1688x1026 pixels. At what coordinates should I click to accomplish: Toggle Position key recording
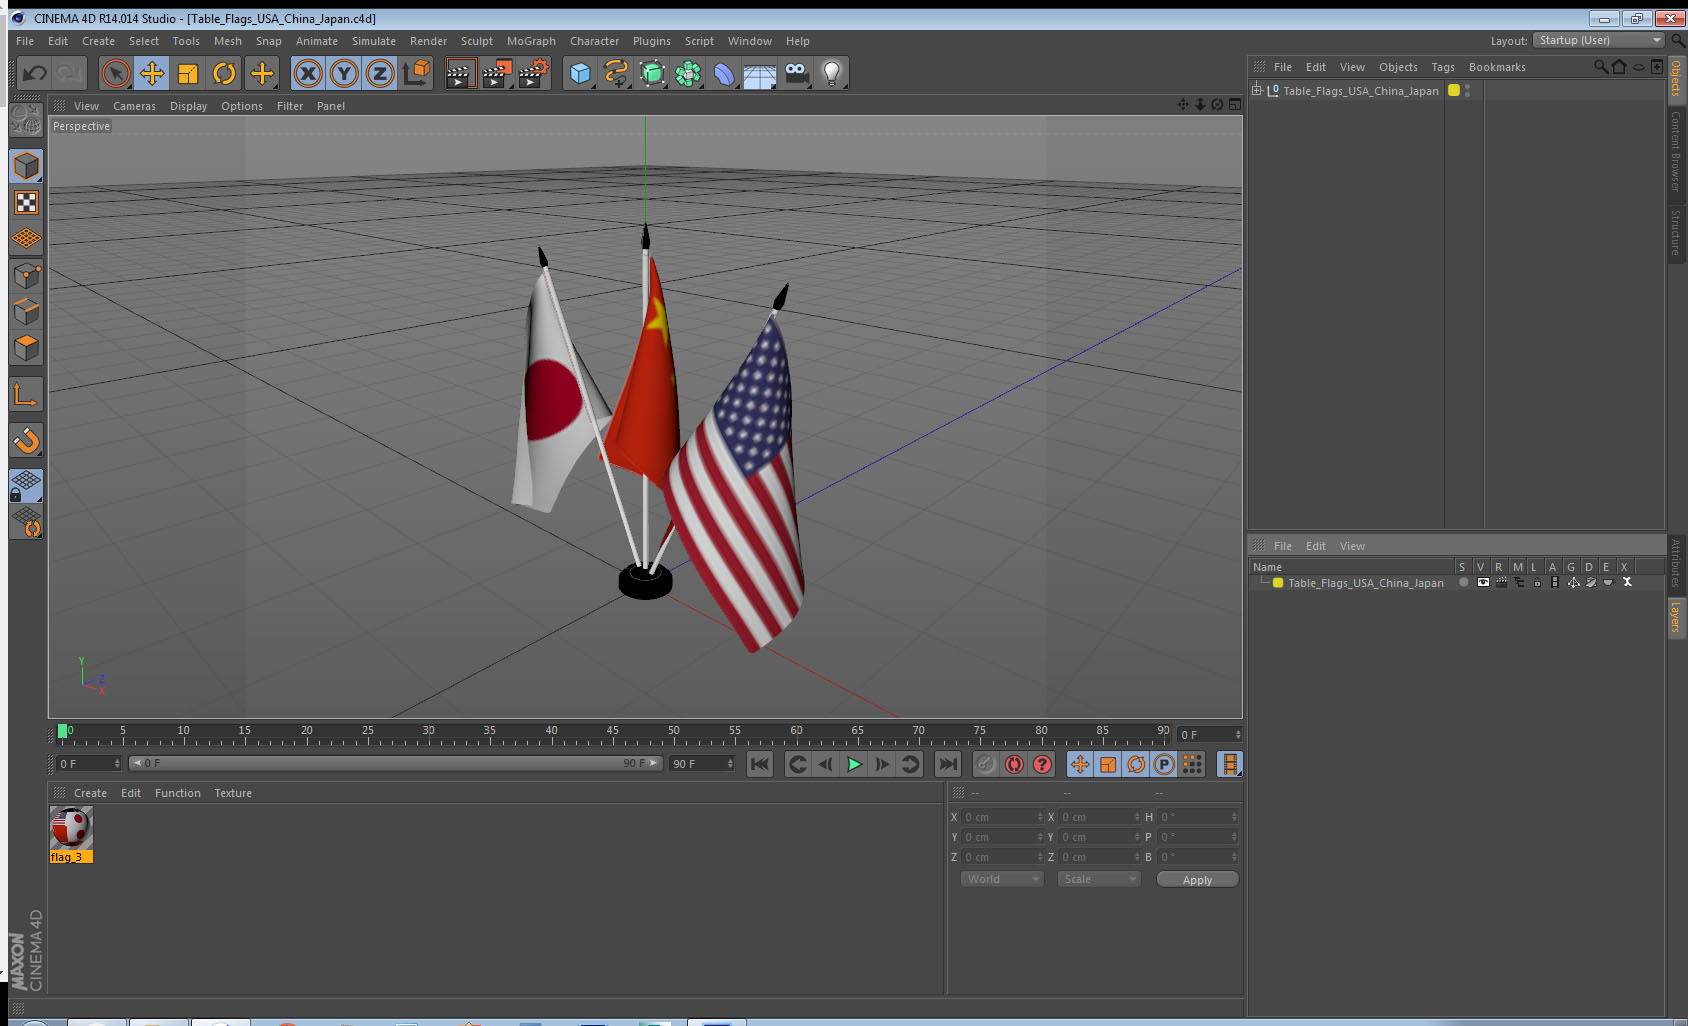tap(1080, 764)
